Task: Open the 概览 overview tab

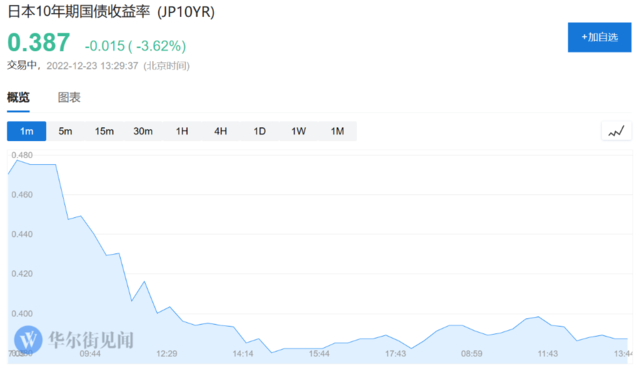Action: coord(18,97)
